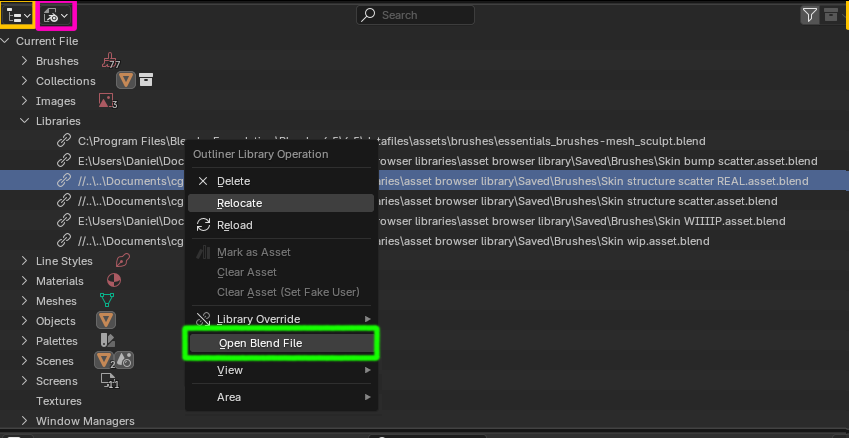Viewport: 849px width, 438px height.
Task: Expand the Objects category
Action: [x=24, y=321]
